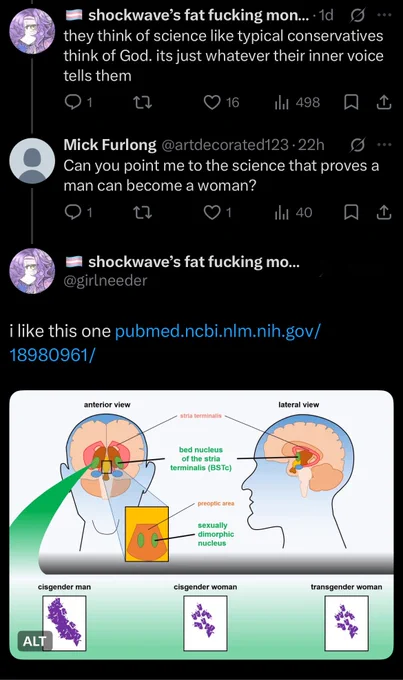The height and width of the screenshot is (680, 403).
Task: View analytics showing 40 views
Action: coord(293,212)
